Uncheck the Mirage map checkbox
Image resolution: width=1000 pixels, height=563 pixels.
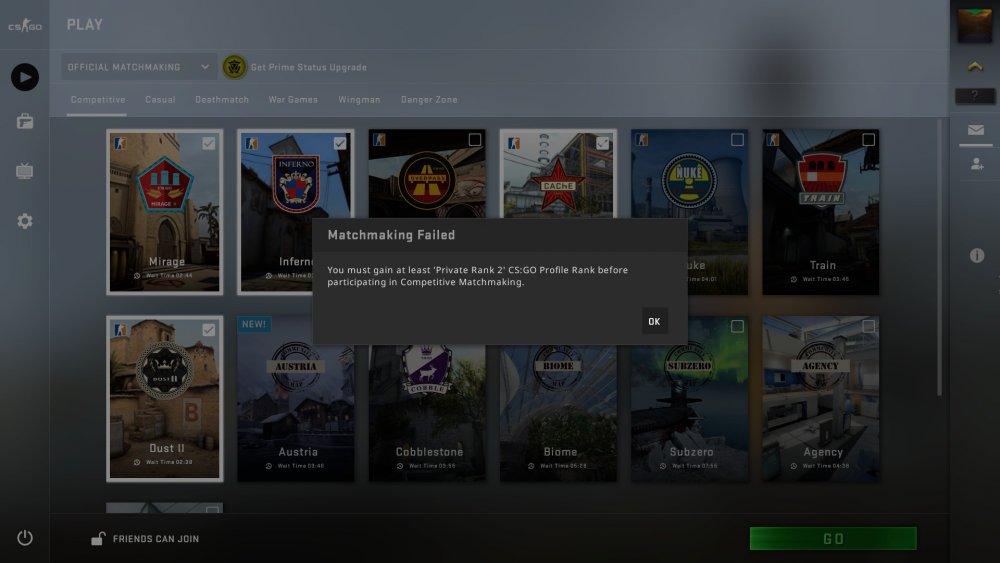pos(209,143)
